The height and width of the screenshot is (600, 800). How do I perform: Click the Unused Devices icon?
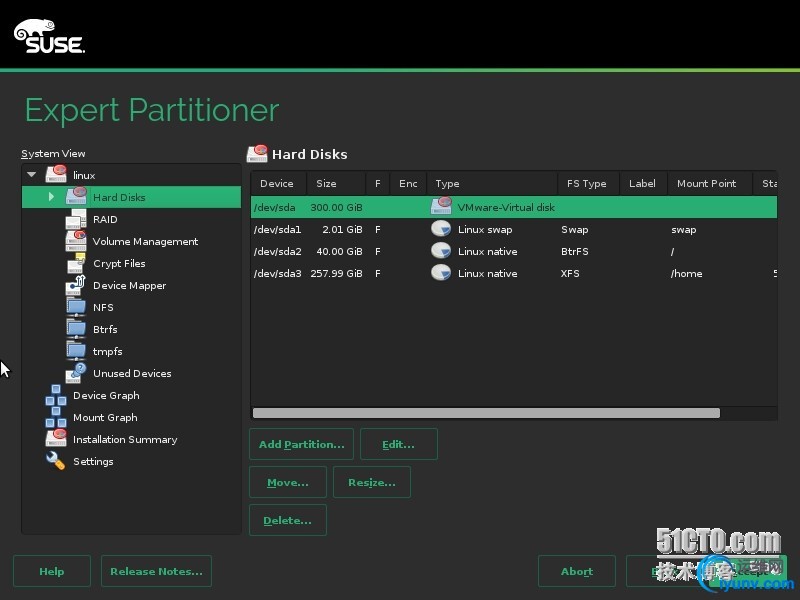(x=76, y=373)
